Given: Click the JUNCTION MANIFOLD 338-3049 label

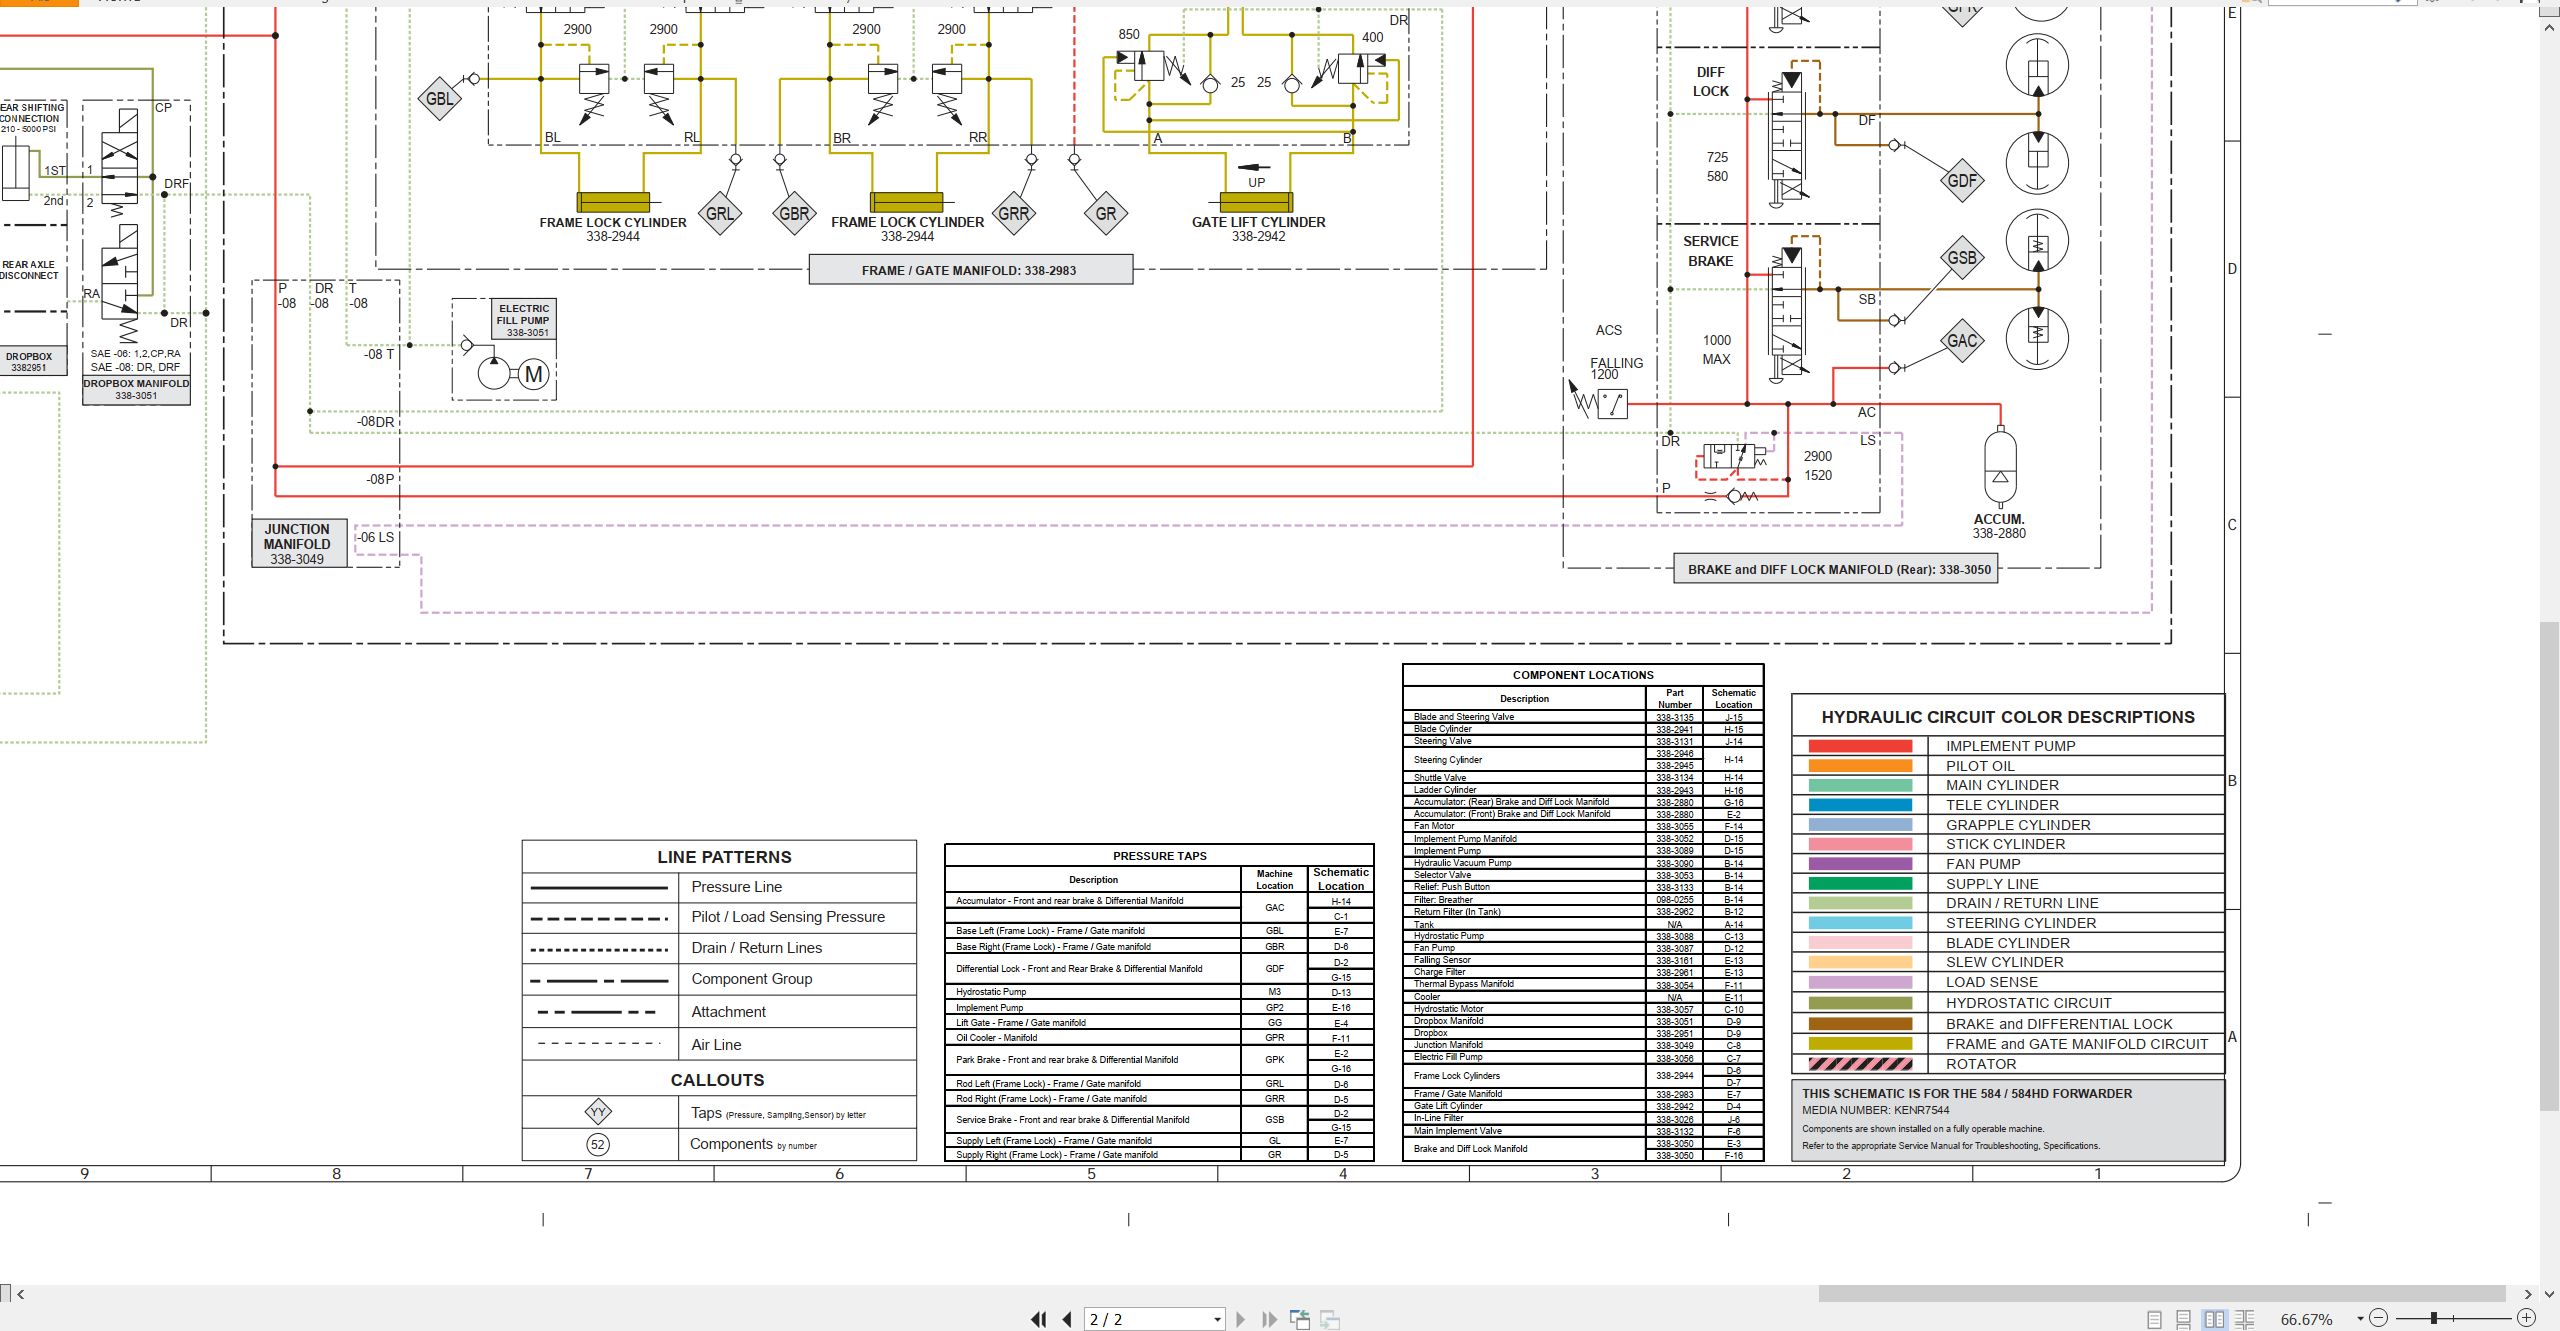Looking at the screenshot, I should point(298,544).
